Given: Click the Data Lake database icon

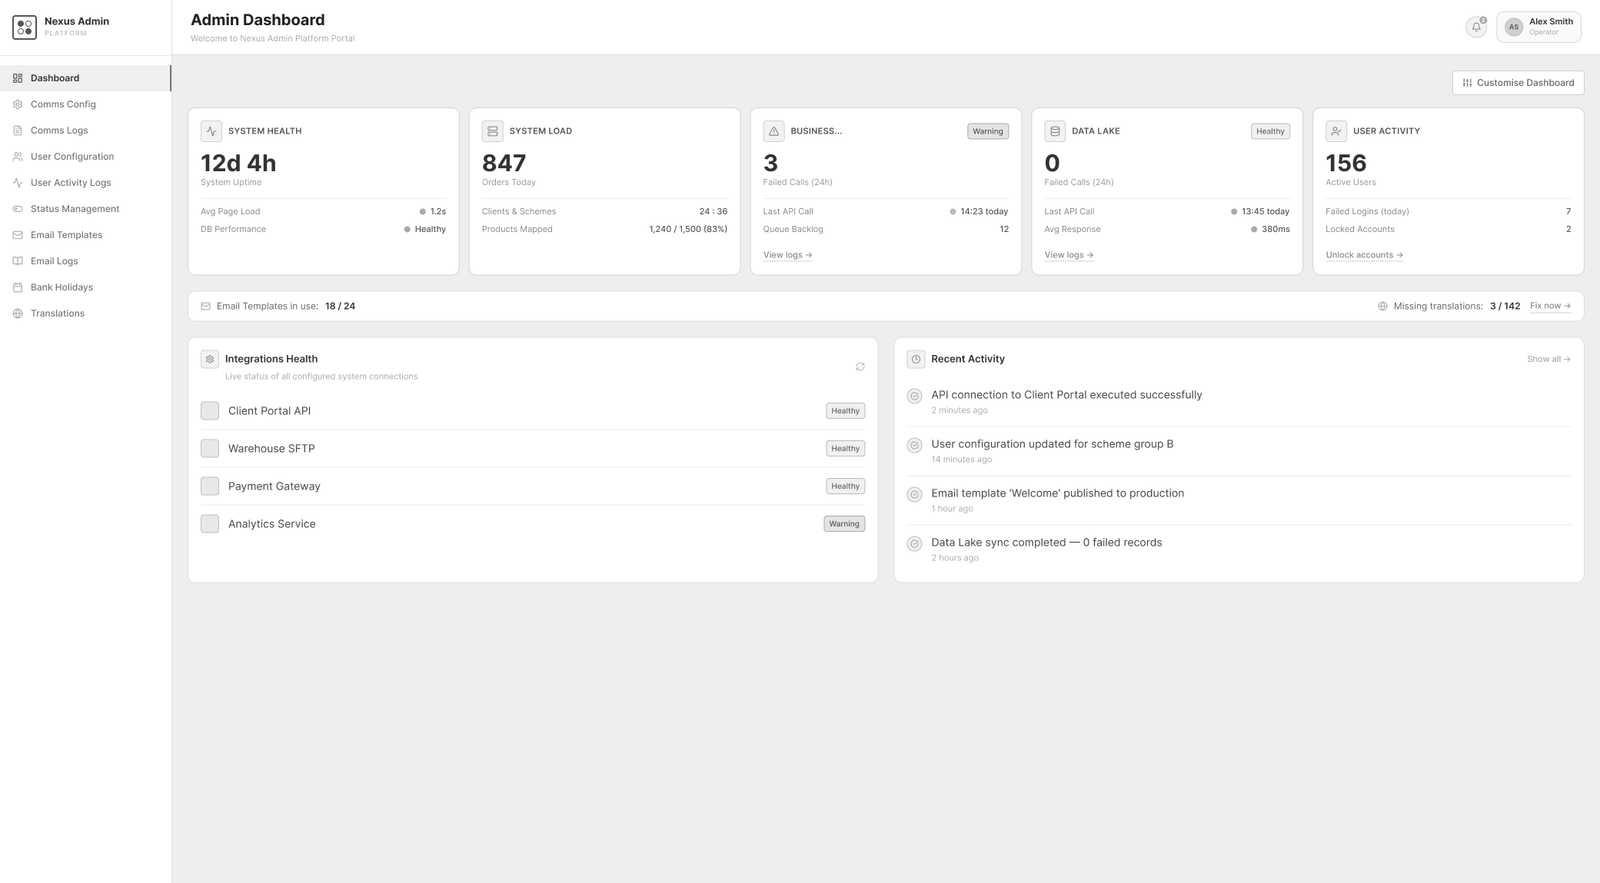Looking at the screenshot, I should 1054,131.
